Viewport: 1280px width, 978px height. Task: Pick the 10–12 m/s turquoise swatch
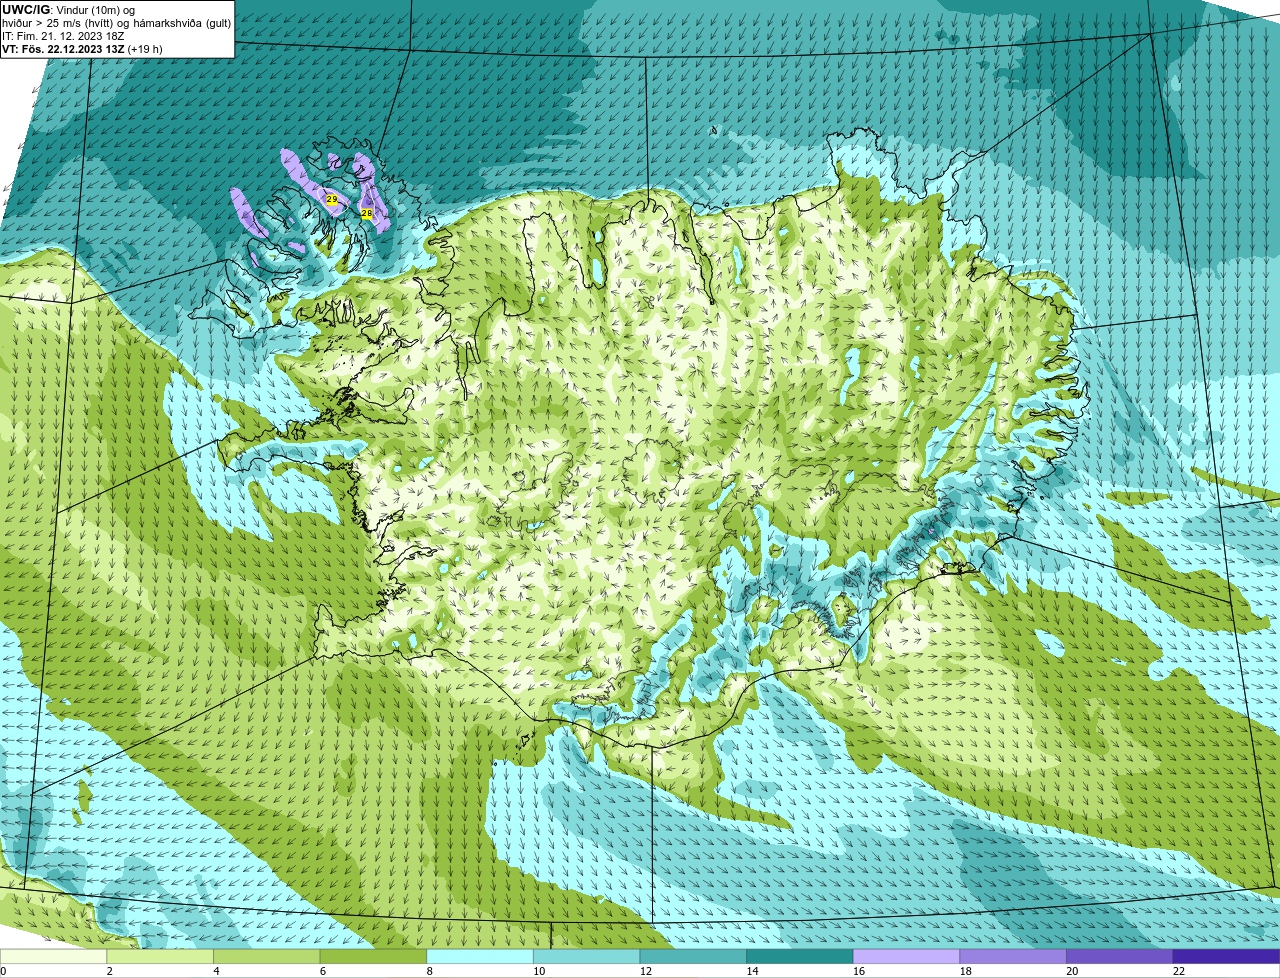pyautogui.click(x=586, y=956)
